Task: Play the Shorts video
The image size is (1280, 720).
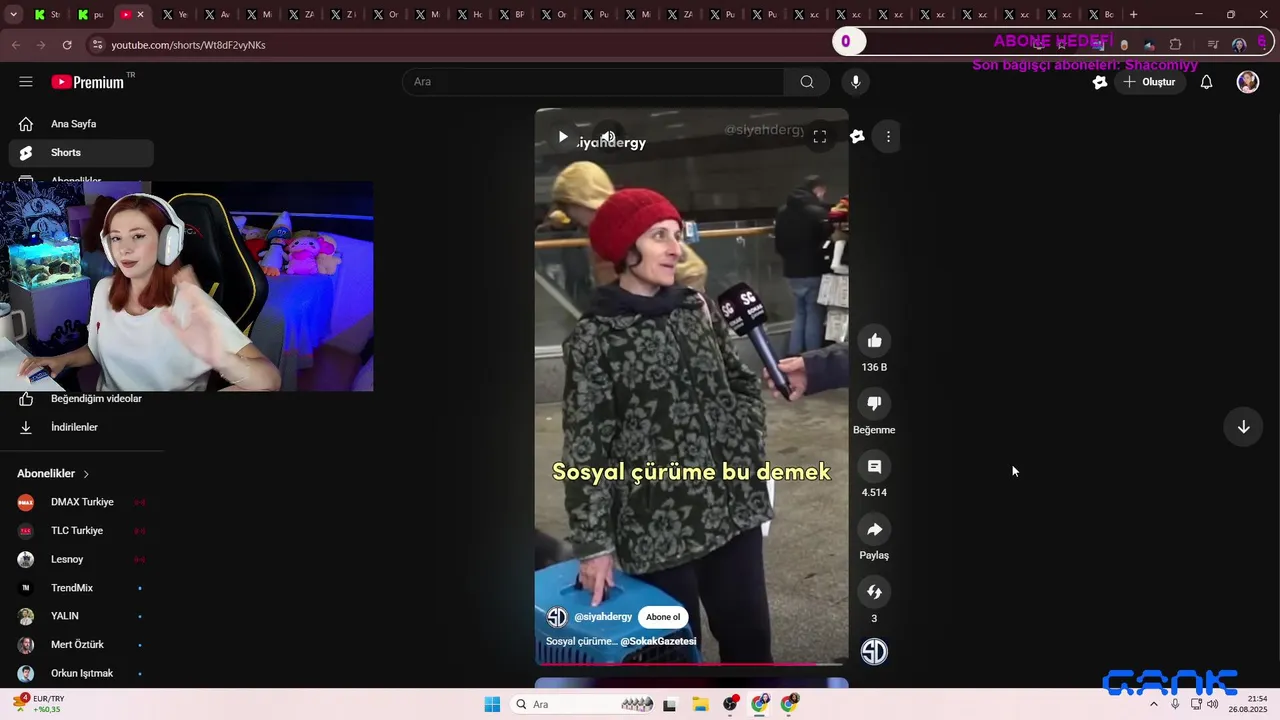Action: 563,137
